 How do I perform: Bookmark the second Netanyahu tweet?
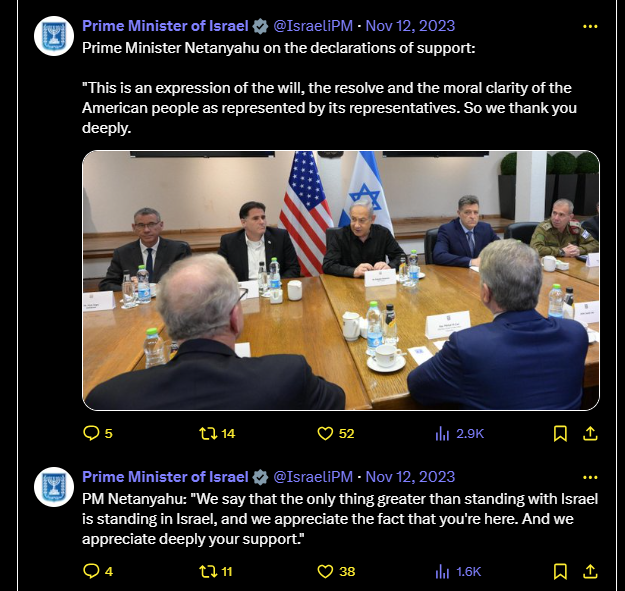click(560, 571)
